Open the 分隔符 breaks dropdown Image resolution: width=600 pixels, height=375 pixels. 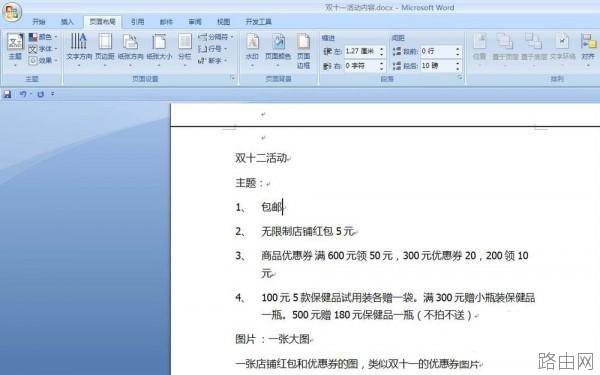click(215, 37)
